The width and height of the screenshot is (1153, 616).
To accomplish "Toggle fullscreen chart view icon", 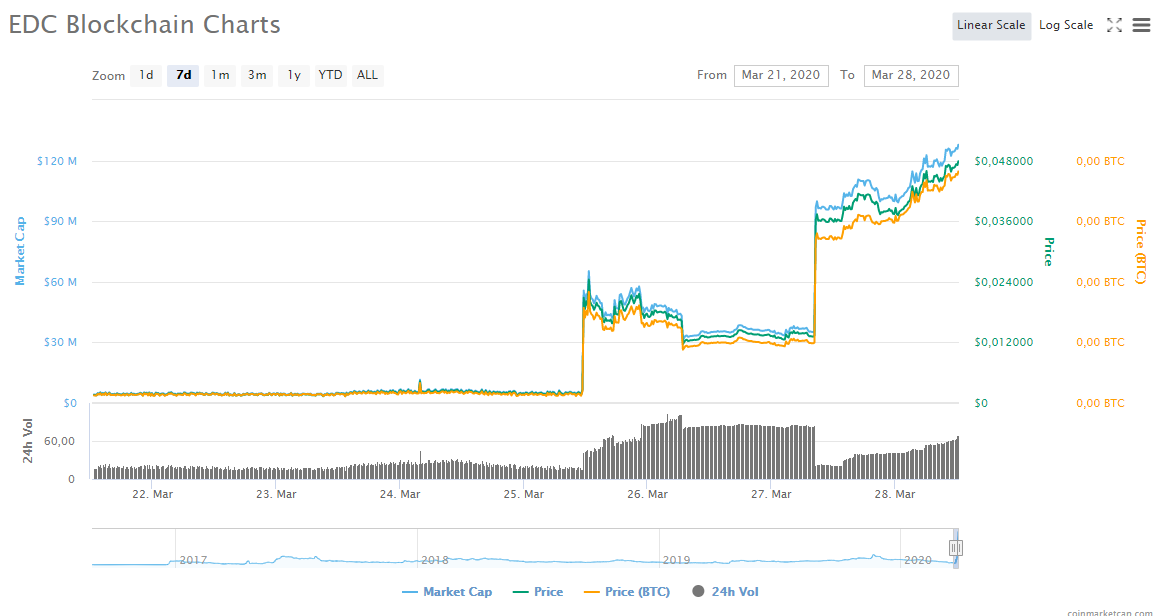I will pos(1114,25).
